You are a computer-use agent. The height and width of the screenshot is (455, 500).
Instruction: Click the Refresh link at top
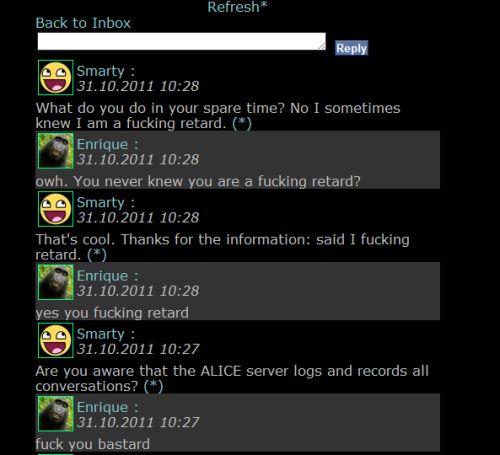coord(237,7)
